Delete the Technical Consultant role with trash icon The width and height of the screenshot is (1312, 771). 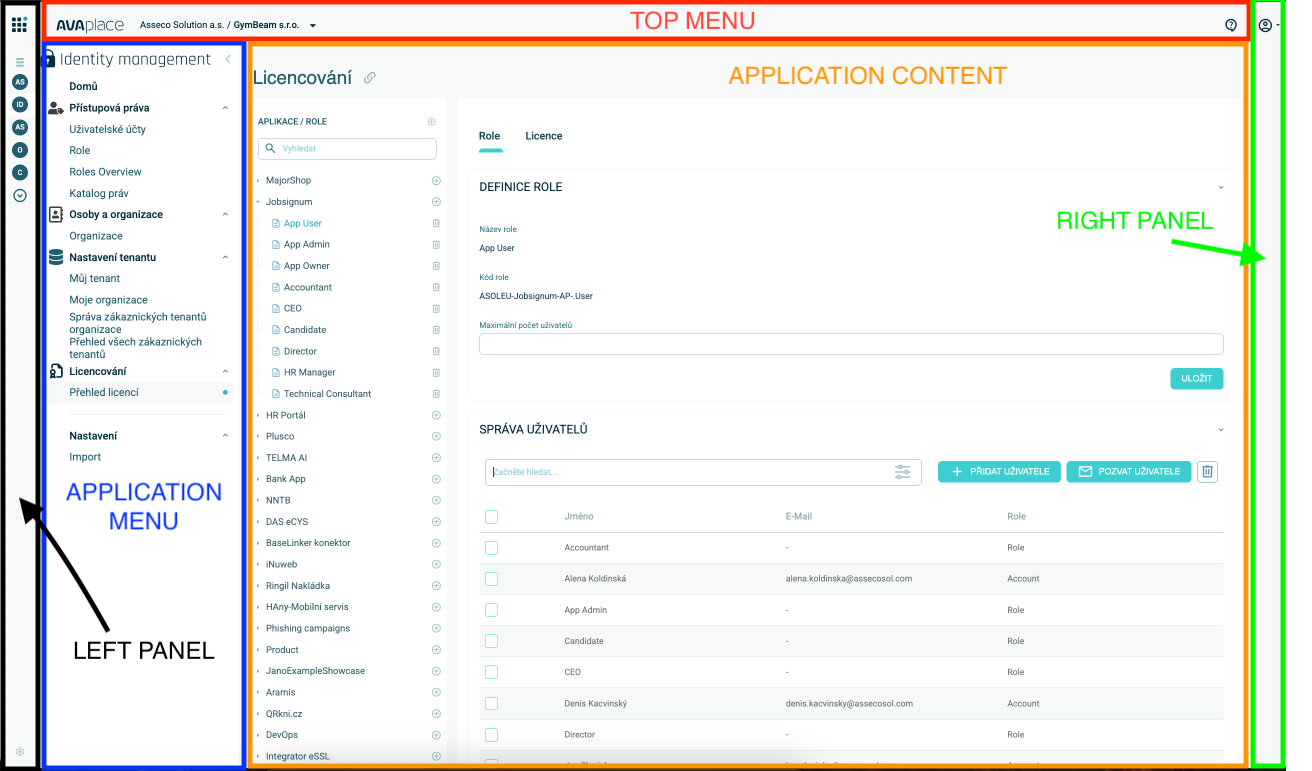pos(436,394)
